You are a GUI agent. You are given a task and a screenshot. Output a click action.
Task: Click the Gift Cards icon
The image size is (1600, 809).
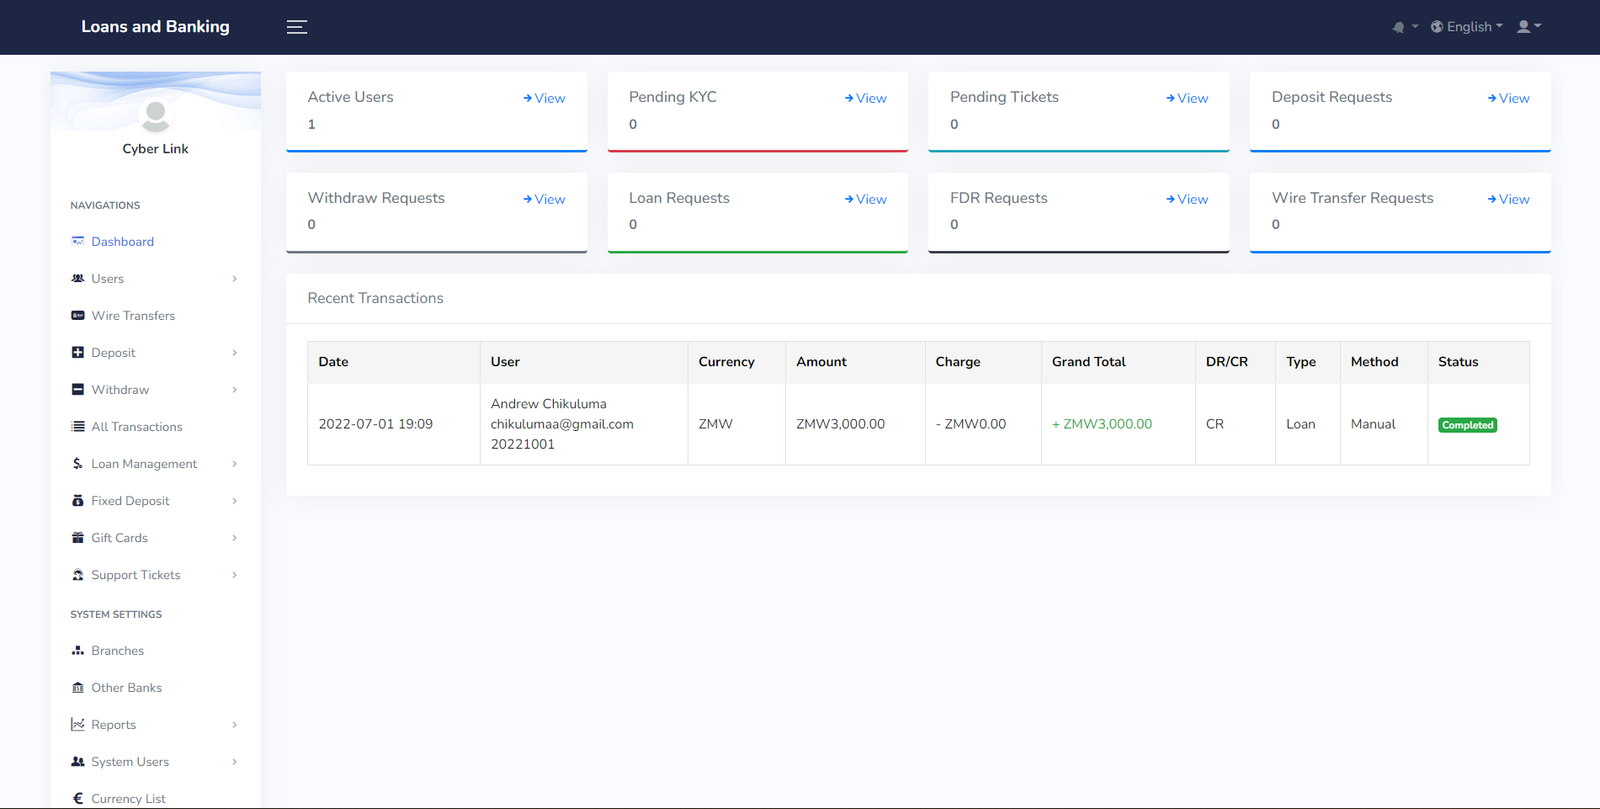(78, 538)
